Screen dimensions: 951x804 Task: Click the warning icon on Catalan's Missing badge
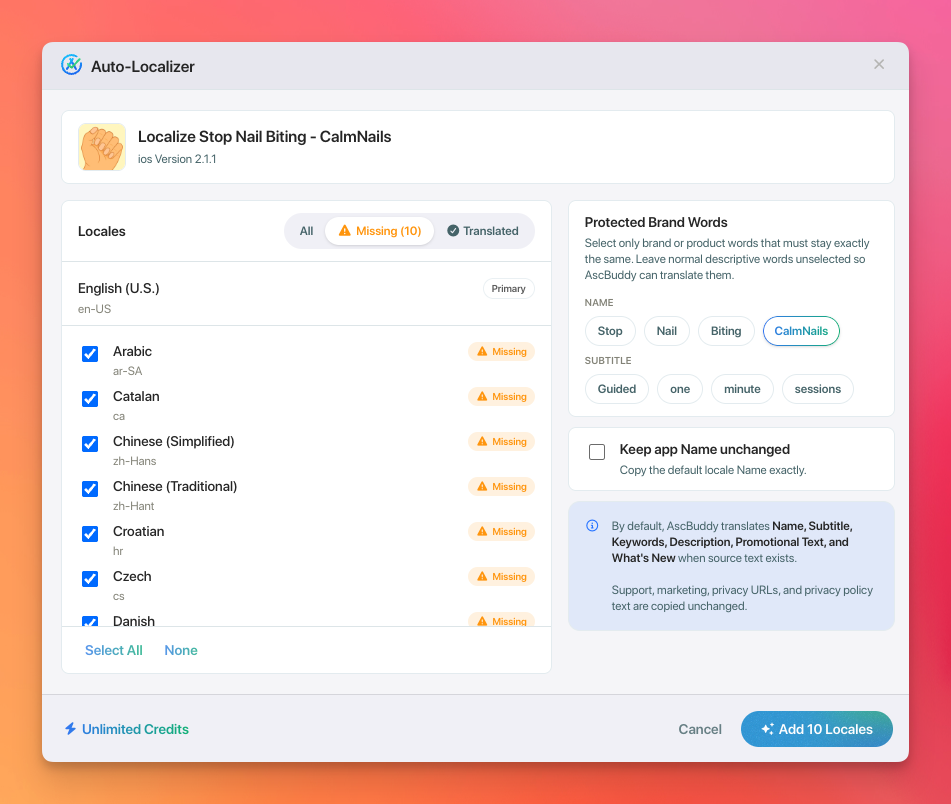[x=482, y=396]
